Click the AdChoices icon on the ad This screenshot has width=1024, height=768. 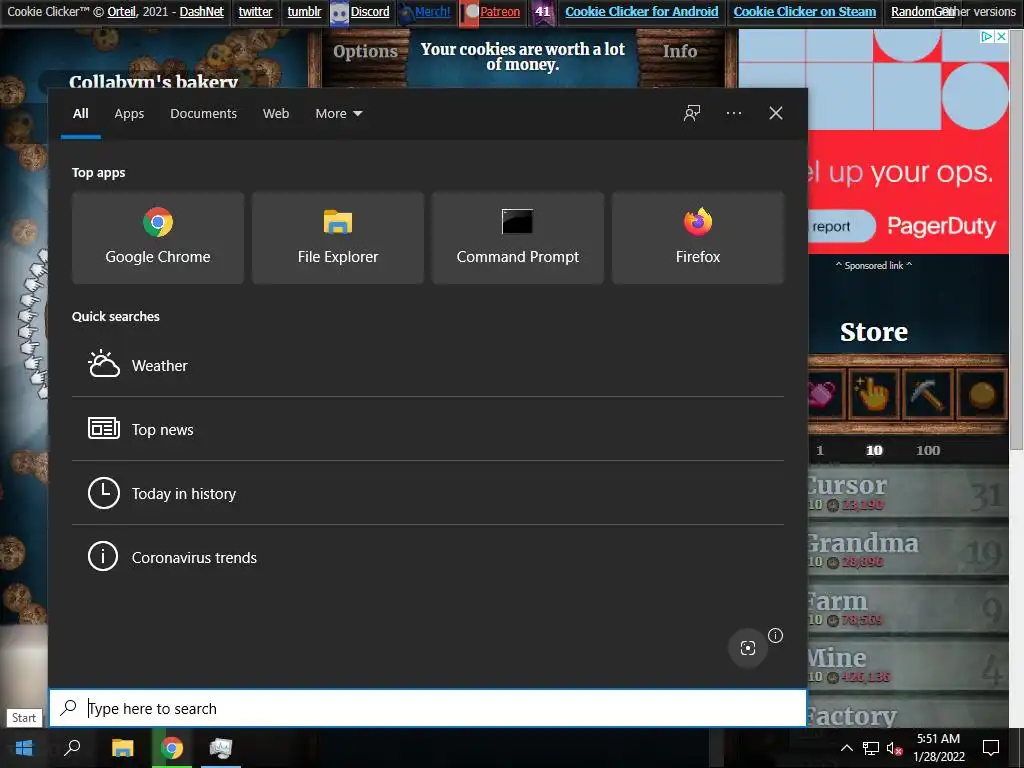987,37
